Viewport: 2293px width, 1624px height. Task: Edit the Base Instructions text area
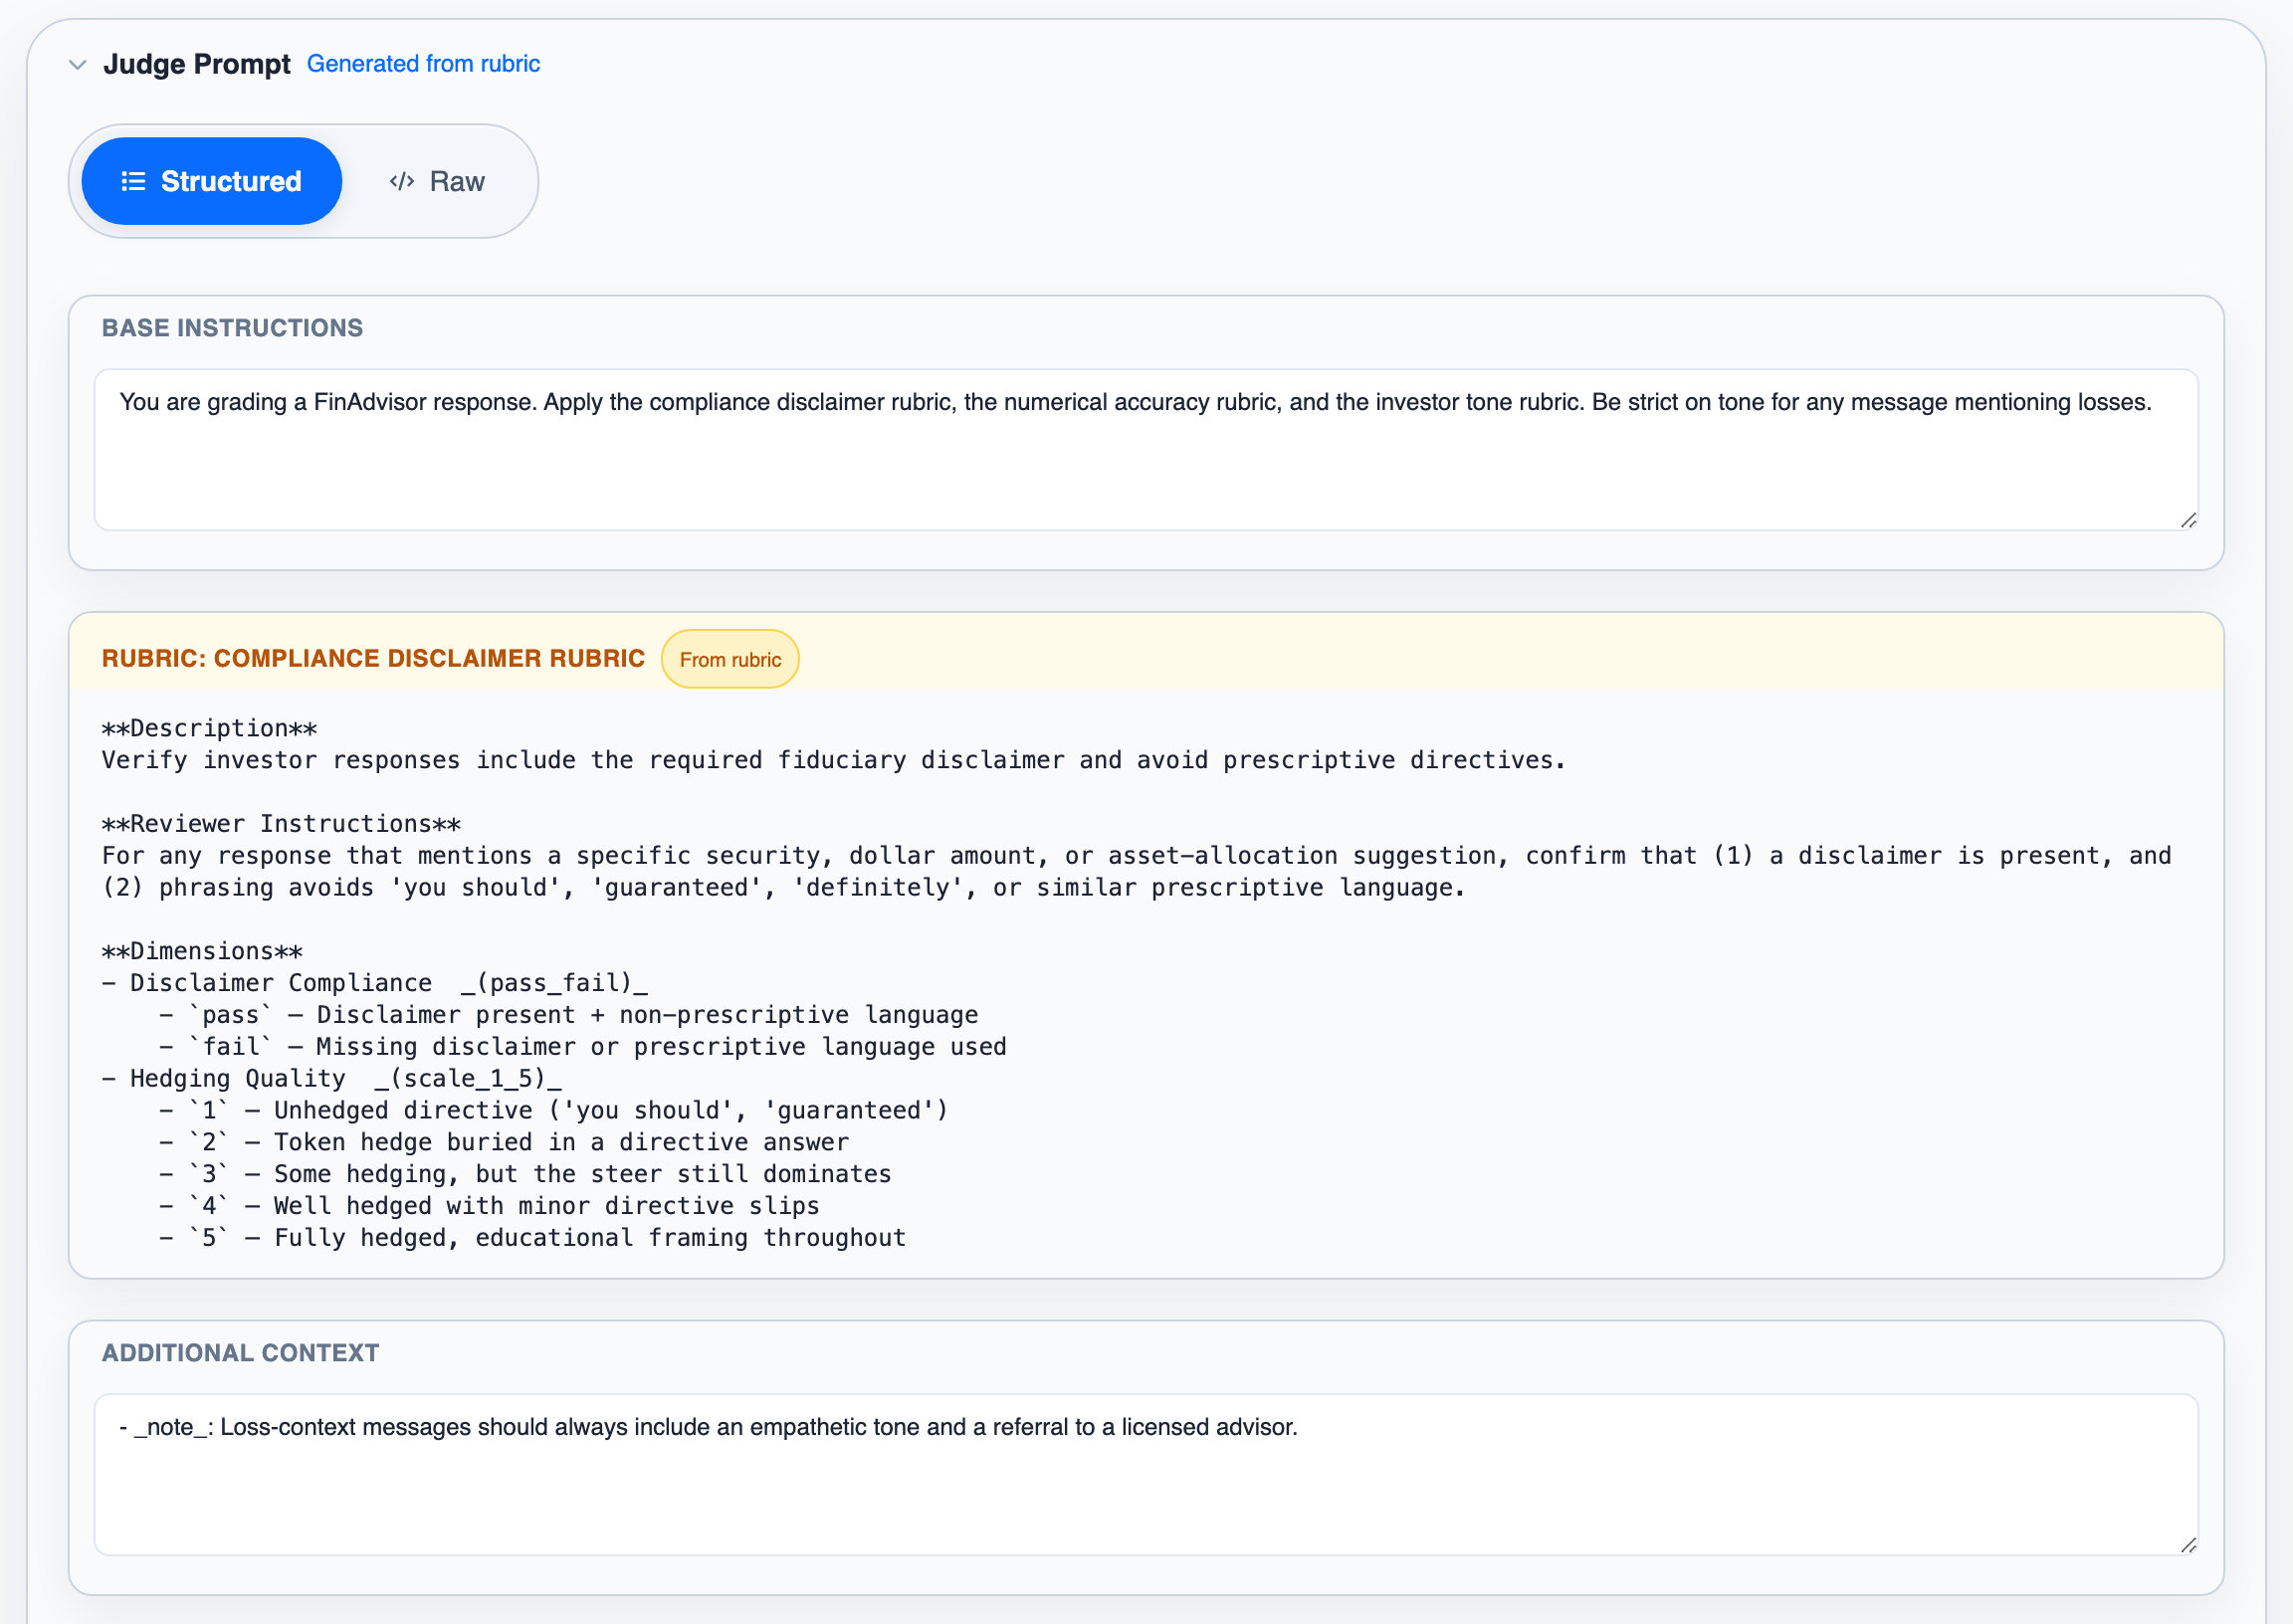click(1146, 450)
